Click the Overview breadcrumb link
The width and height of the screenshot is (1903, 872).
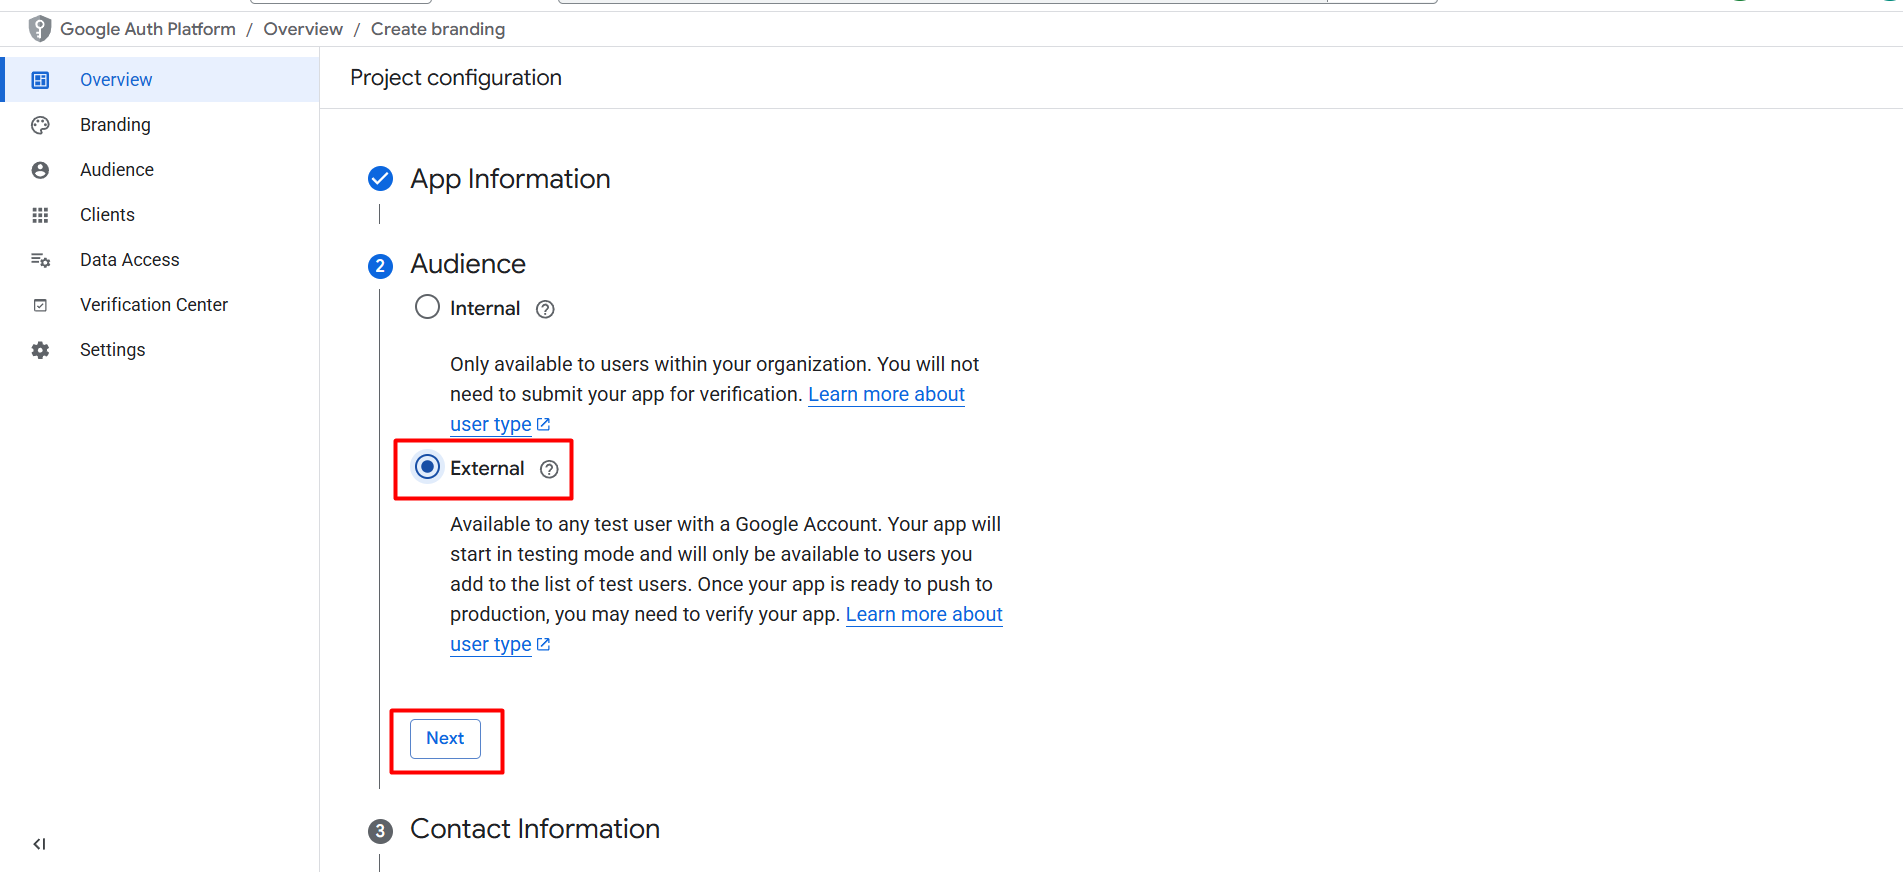coord(303,29)
